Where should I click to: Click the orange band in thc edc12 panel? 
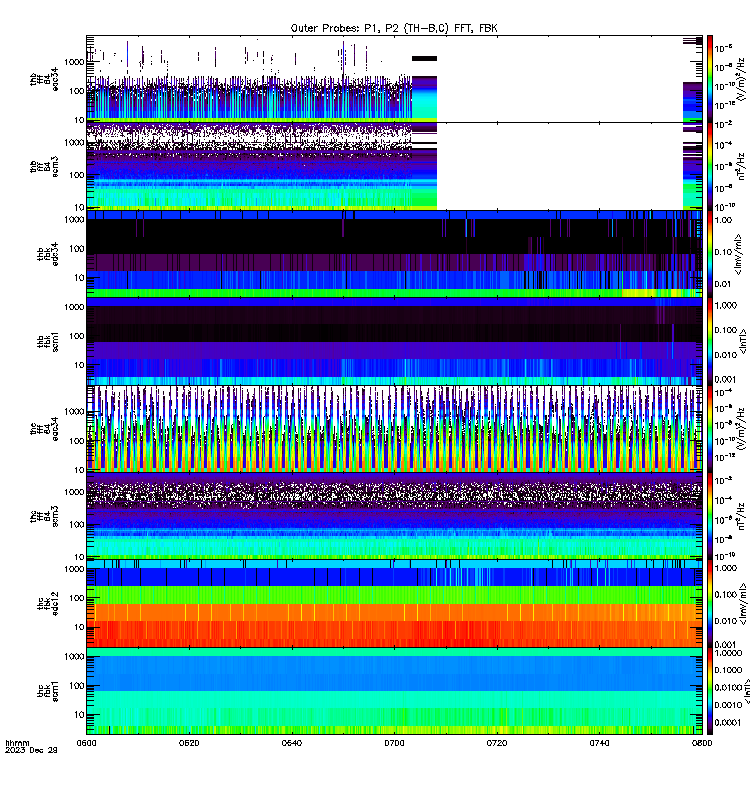394,612
